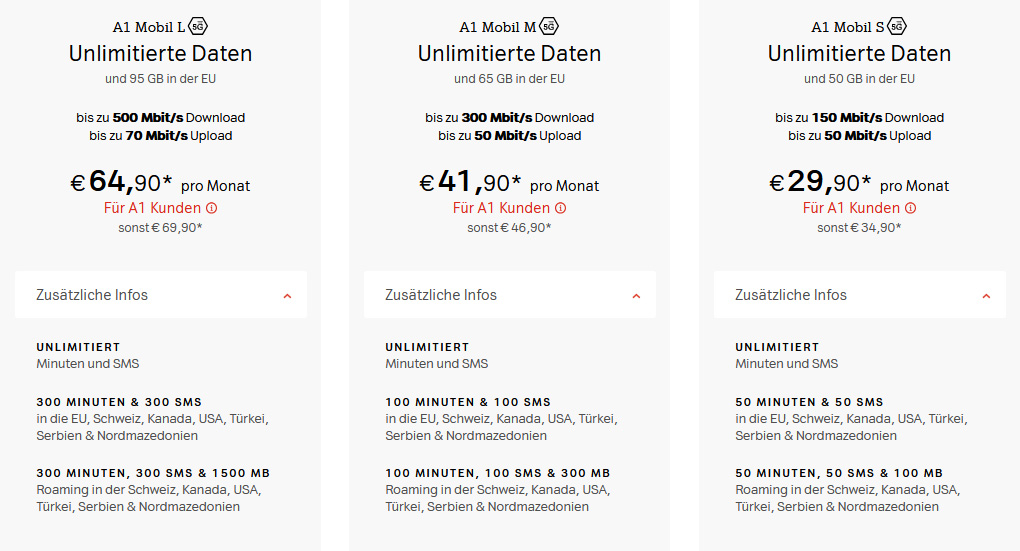Select the A1 Mobil M plan title
Image resolution: width=1020 pixels, height=551 pixels.
click(x=498, y=27)
